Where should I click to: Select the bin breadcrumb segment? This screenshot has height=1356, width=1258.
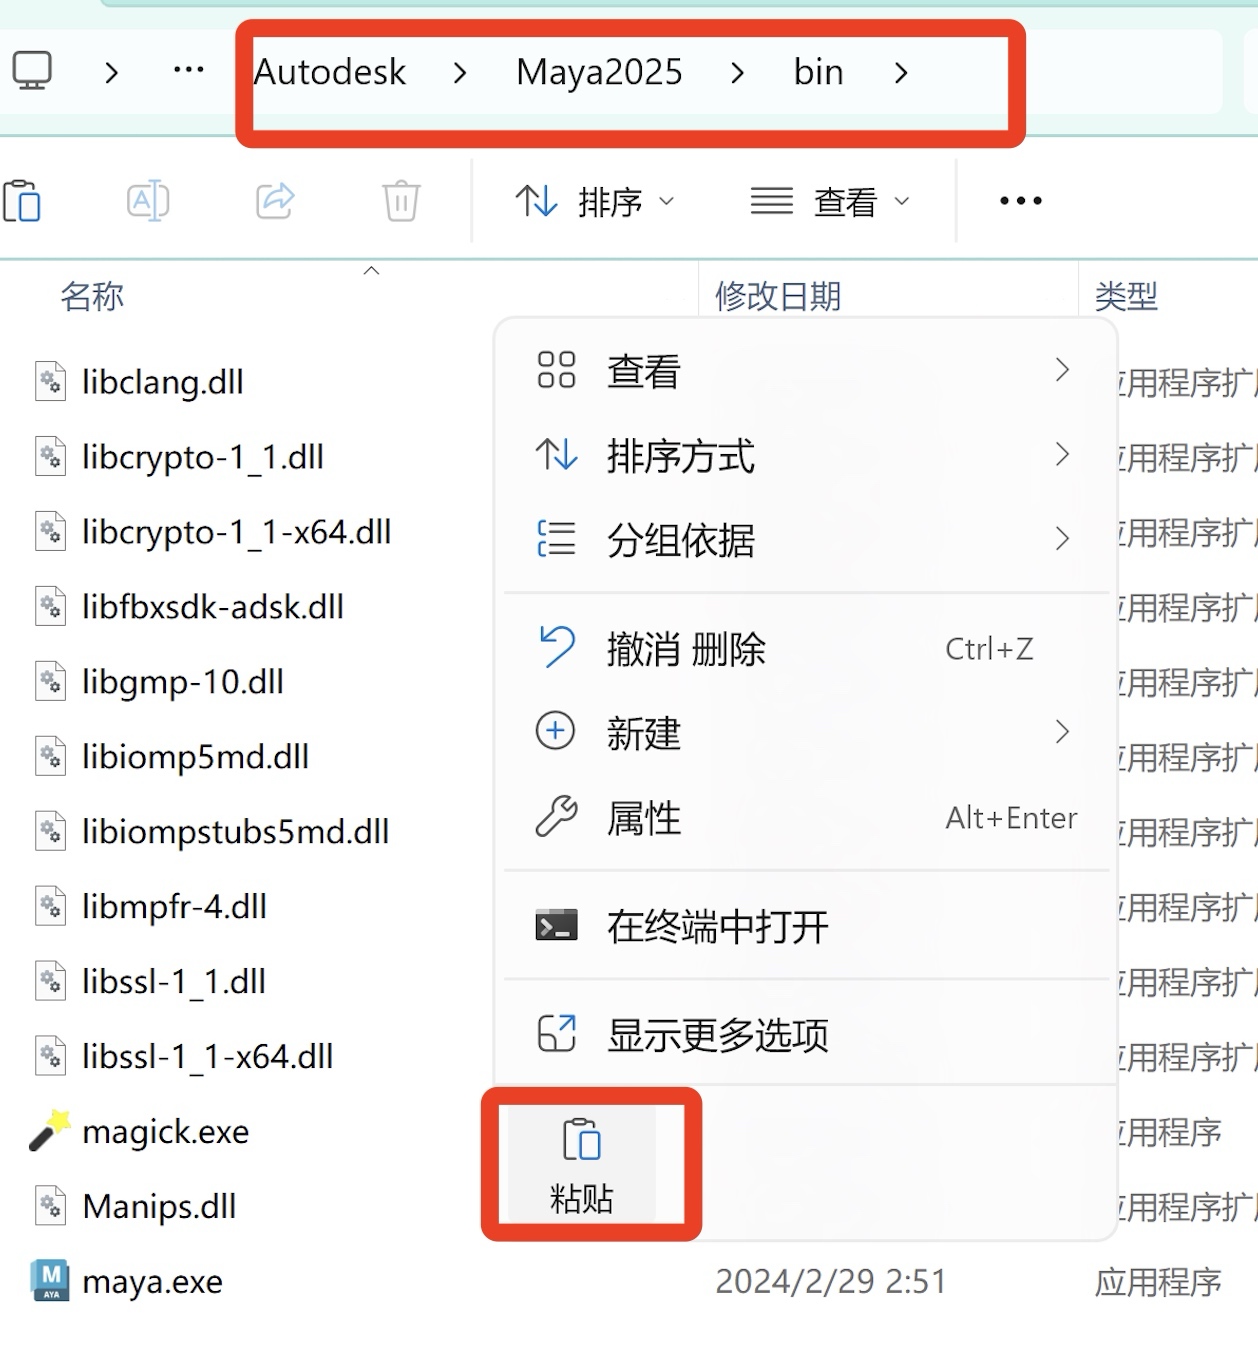point(818,72)
